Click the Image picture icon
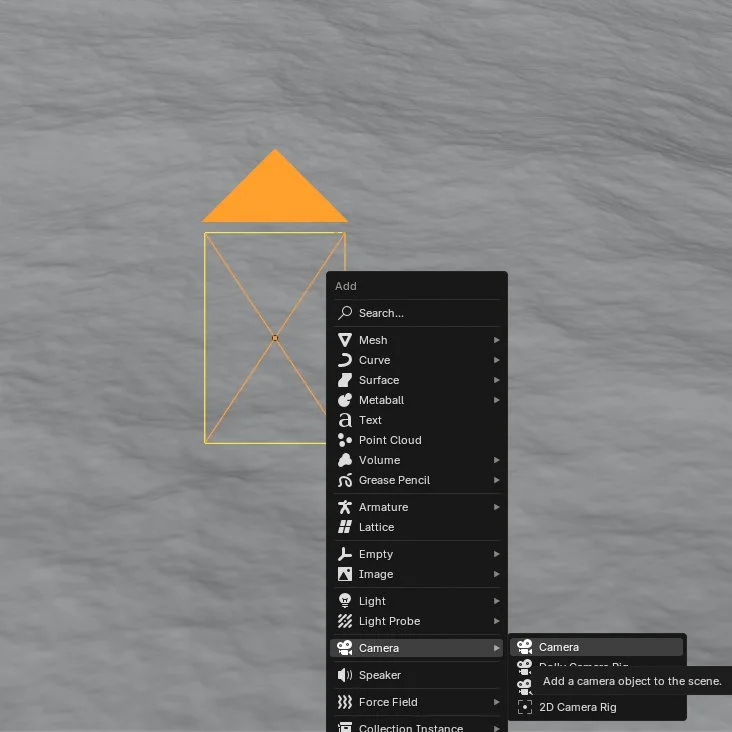732x732 pixels. point(345,574)
